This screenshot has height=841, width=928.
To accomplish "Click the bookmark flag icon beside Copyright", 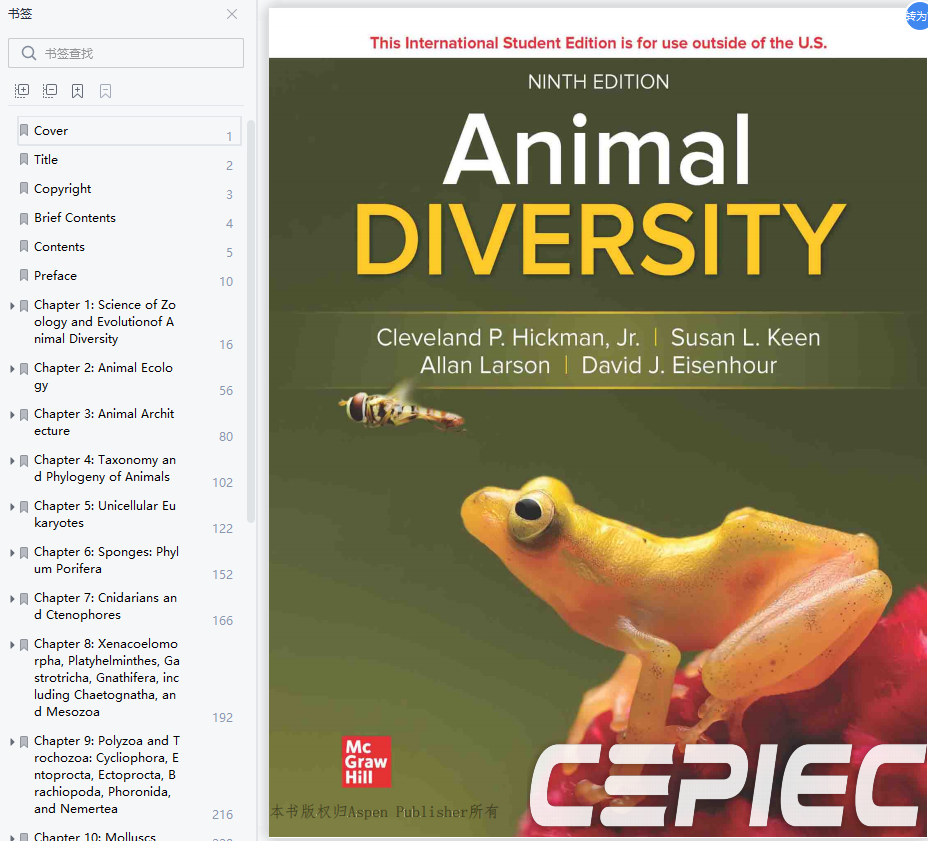I will pyautogui.click(x=24, y=188).
